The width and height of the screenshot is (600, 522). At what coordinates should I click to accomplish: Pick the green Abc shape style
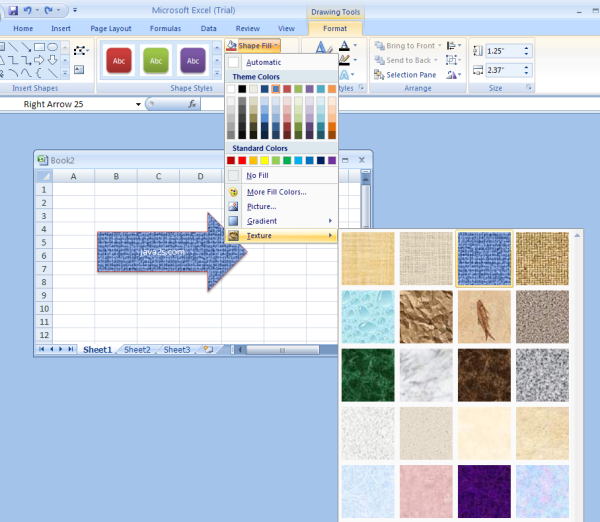(155, 61)
